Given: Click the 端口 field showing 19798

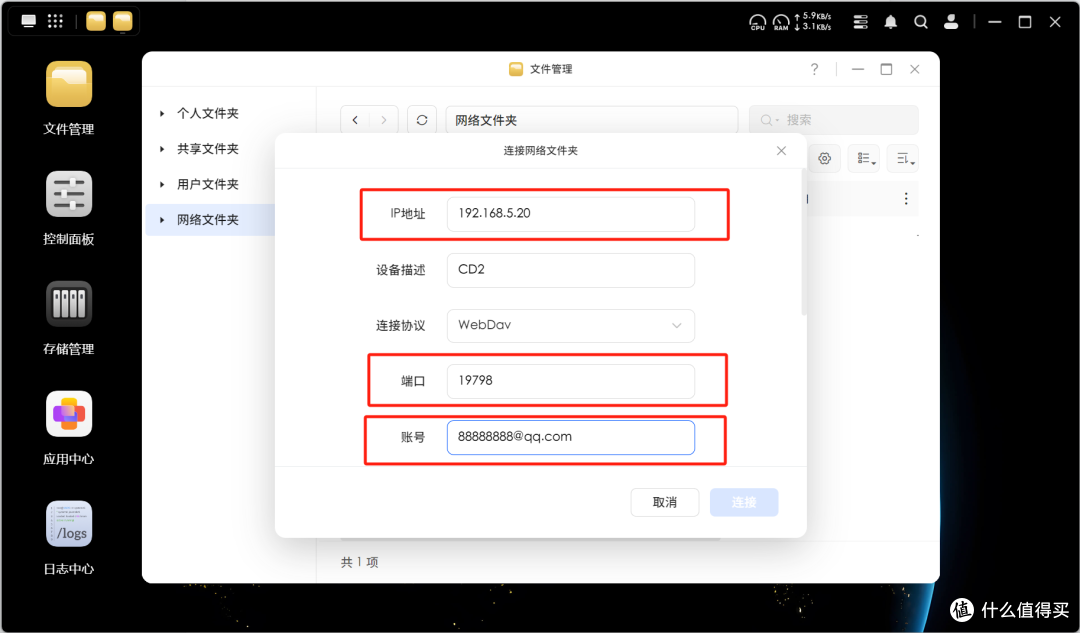Looking at the screenshot, I should 571,381.
